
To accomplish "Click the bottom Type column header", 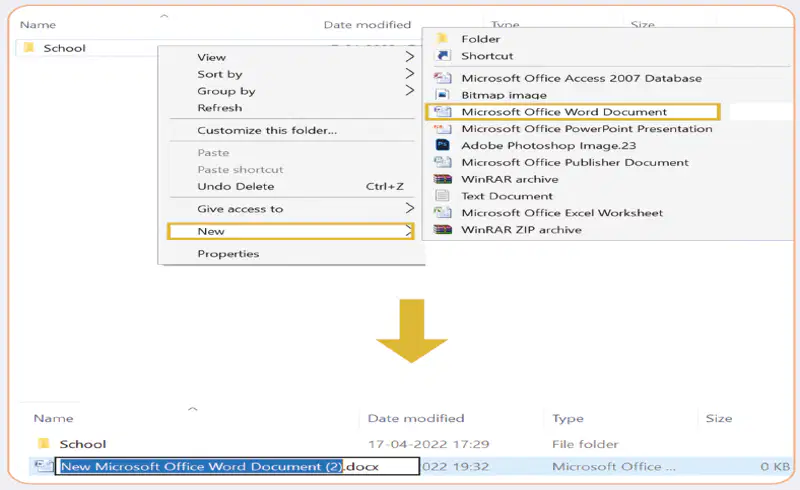I will (568, 419).
